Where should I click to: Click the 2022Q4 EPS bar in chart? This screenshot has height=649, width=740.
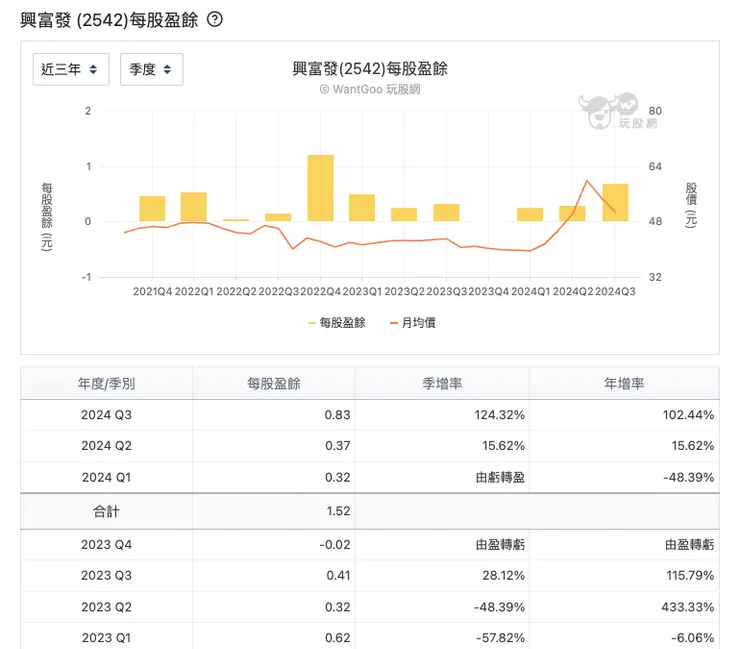[320, 188]
